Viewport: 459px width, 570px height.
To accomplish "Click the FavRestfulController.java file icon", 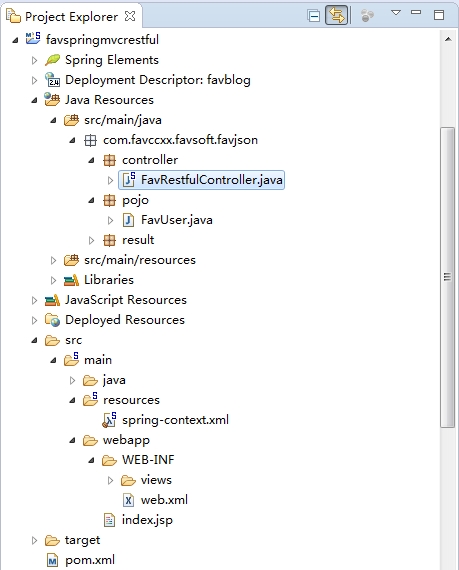I will pyautogui.click(x=129, y=180).
